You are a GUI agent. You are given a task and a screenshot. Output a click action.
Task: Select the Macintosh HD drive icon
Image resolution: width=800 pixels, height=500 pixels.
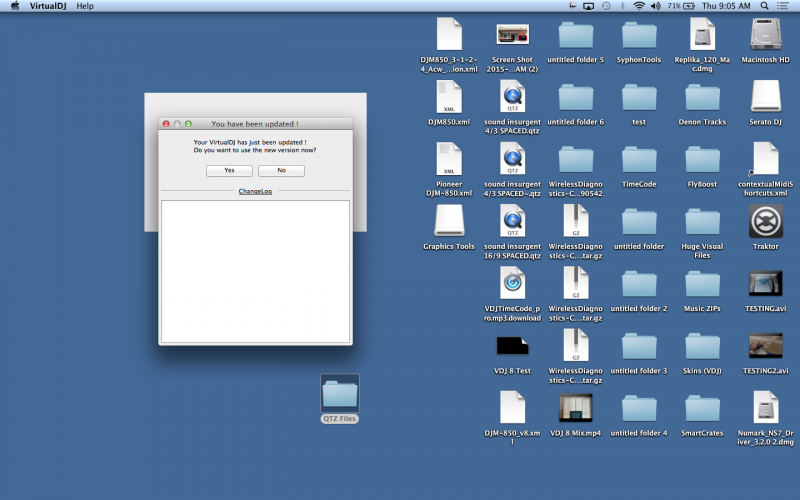click(765, 34)
